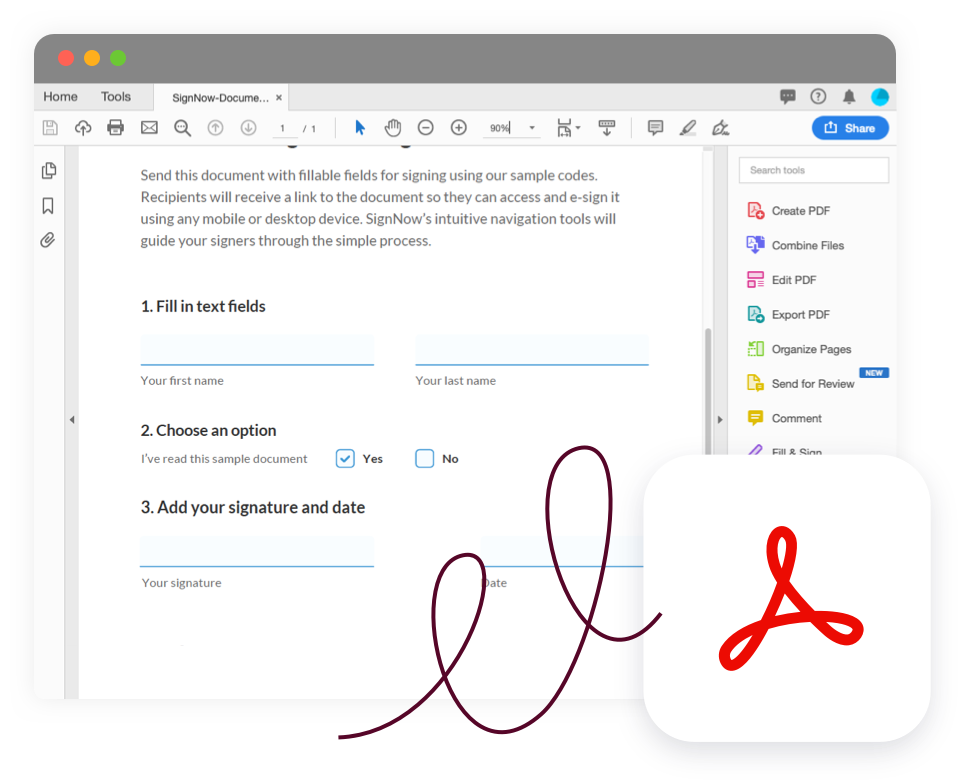
Task: Open the Help question mark icon
Action: click(818, 96)
